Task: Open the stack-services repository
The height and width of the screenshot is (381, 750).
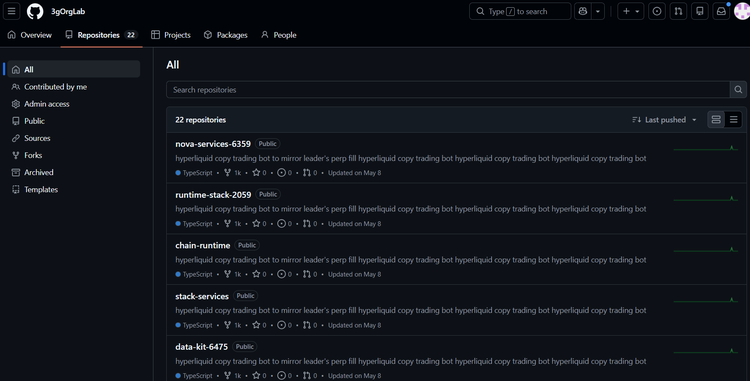Action: tap(202, 296)
